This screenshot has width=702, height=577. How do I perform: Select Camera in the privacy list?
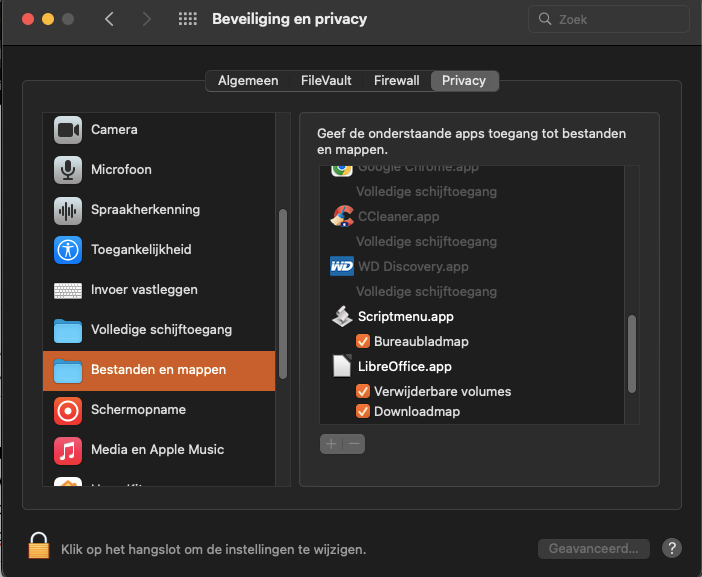pyautogui.click(x=159, y=130)
